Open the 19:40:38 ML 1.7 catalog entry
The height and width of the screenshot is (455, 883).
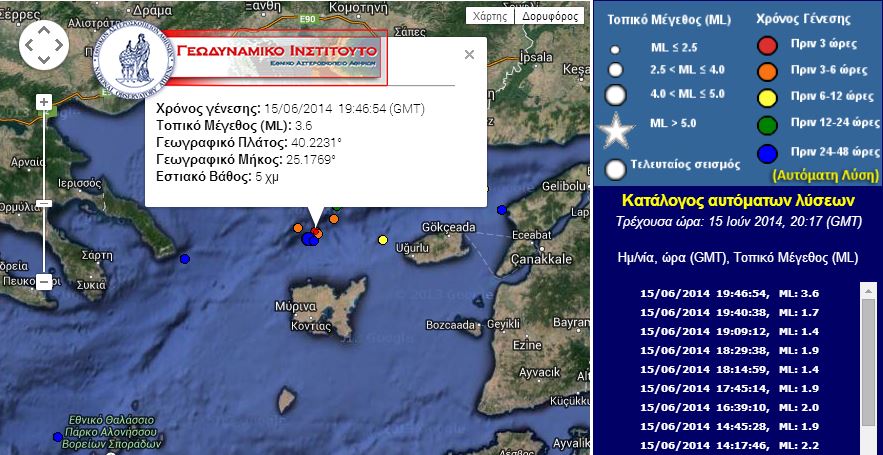click(x=729, y=313)
